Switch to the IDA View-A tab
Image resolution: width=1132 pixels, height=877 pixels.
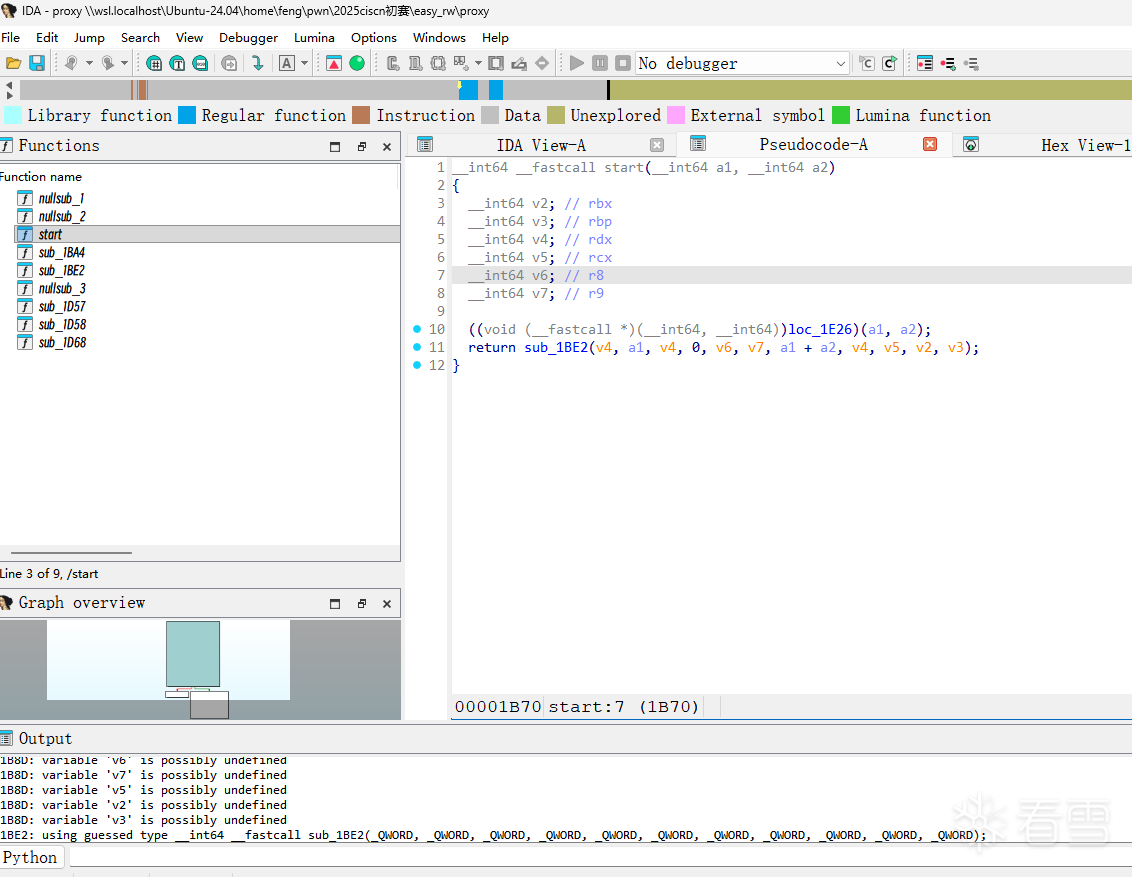pyautogui.click(x=540, y=145)
